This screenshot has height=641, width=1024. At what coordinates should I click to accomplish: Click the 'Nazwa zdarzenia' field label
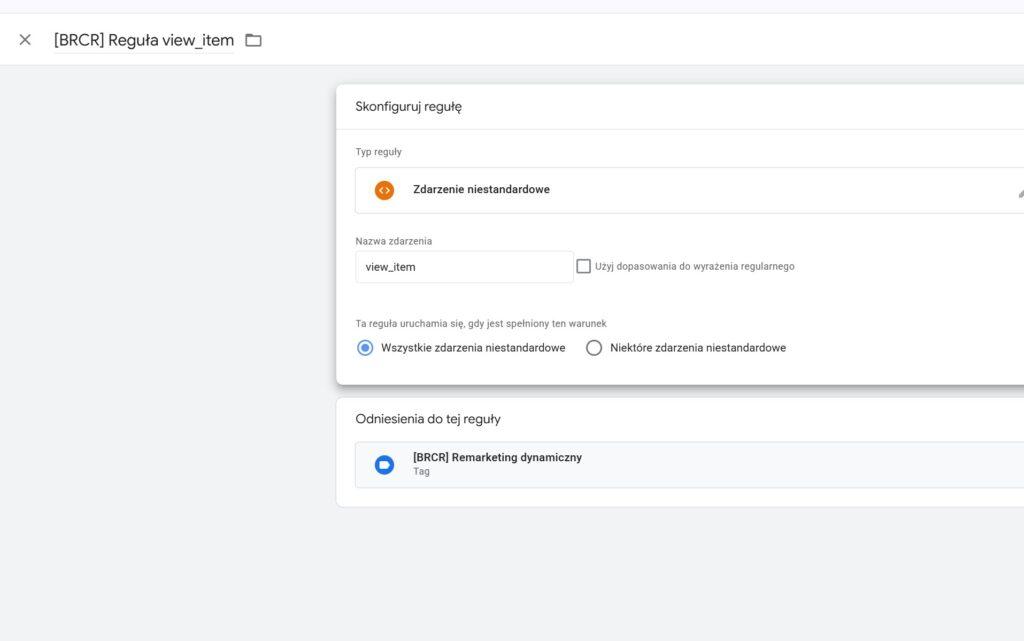tap(394, 241)
